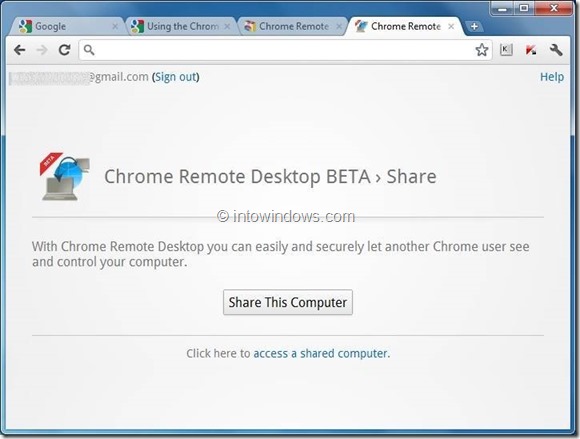Click the magnifier icon in address bar
Viewport: 580px width, 439px height.
[x=89, y=50]
